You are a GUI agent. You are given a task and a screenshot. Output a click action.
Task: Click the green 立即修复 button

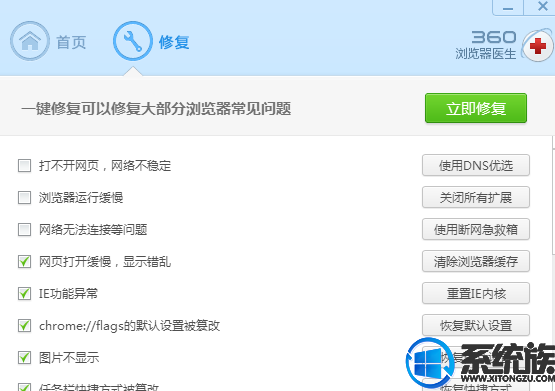coord(476,108)
